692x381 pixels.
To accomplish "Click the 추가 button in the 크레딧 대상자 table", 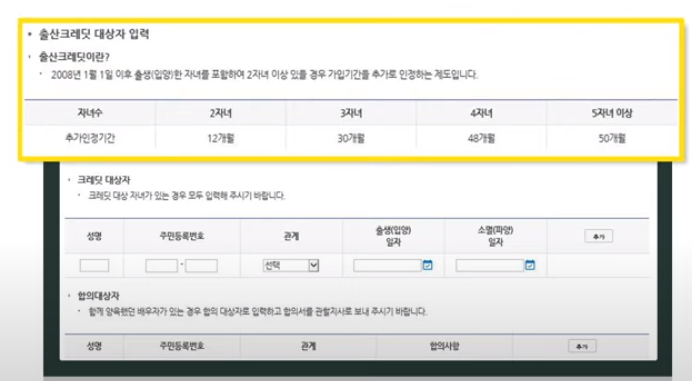I will (598, 236).
